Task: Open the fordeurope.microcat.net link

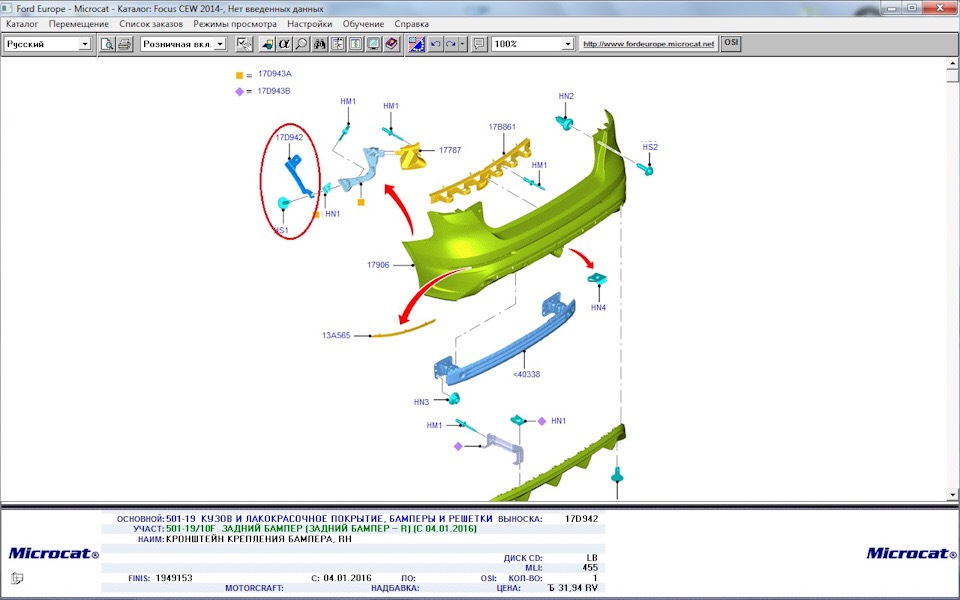Action: [648, 44]
